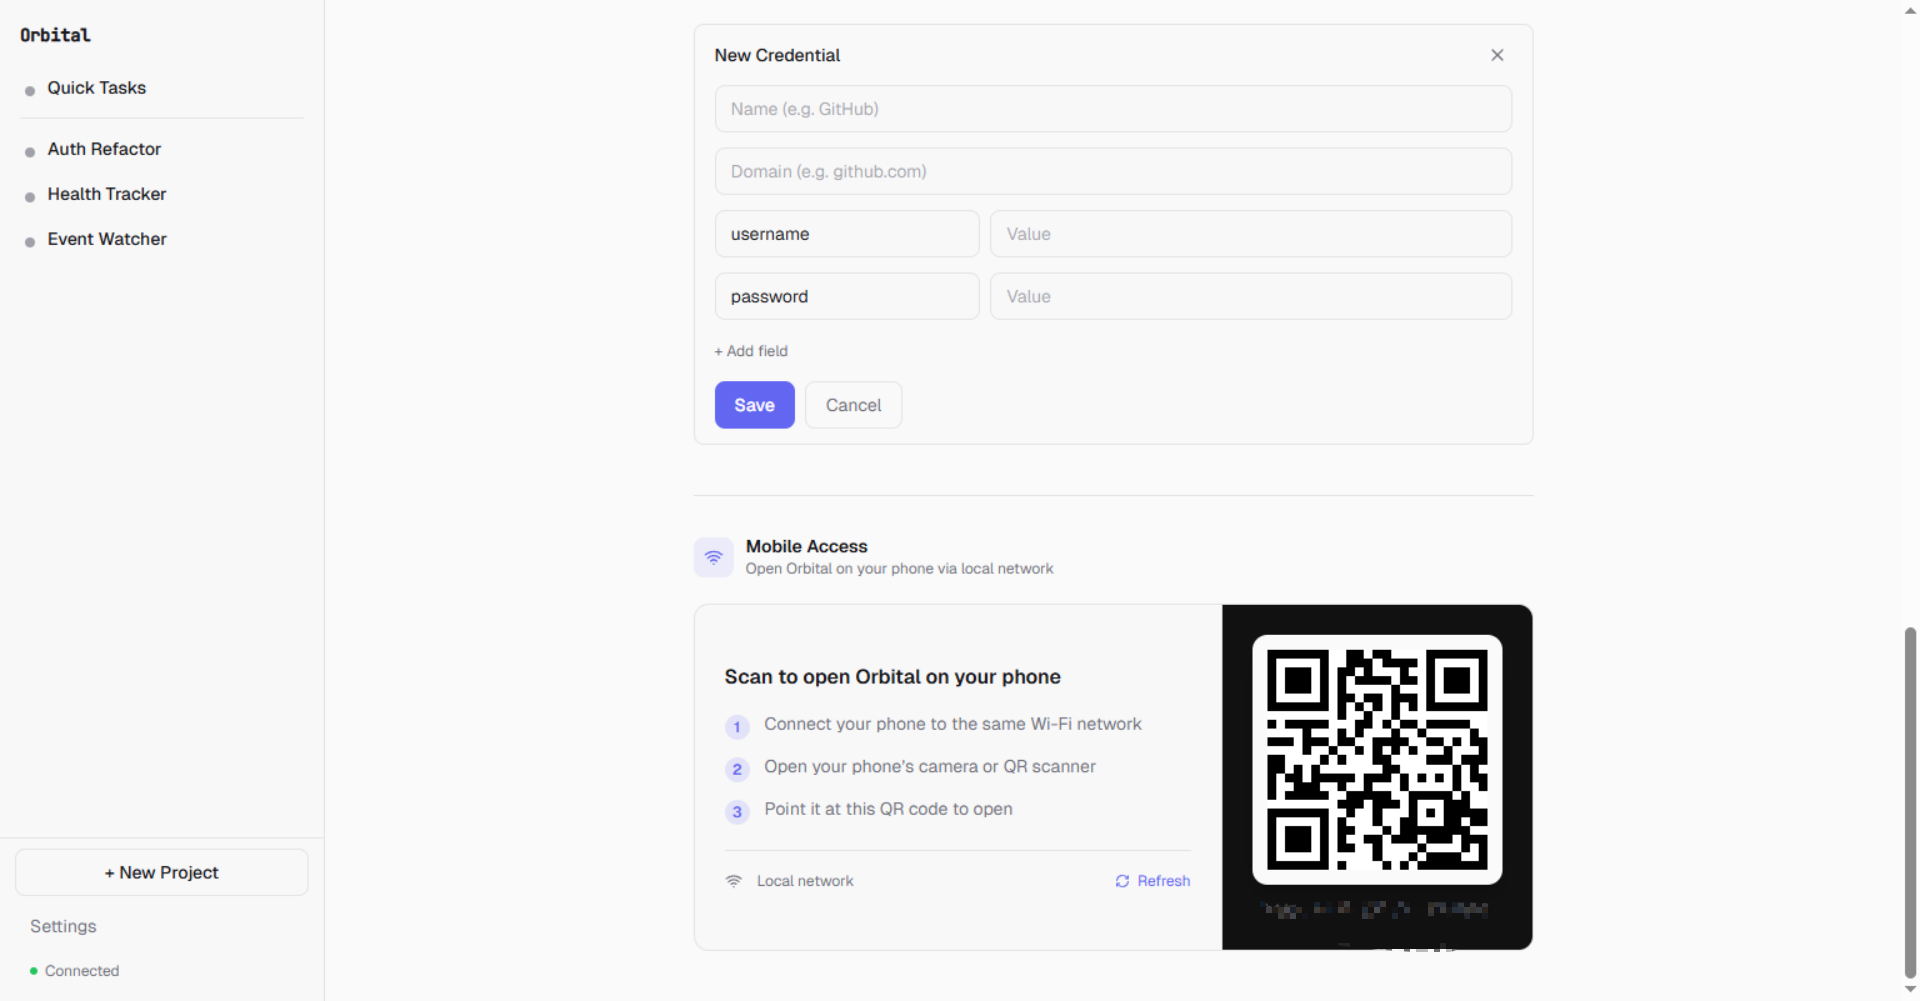The height and width of the screenshot is (1001, 1920).
Task: Click the Orbital logo
Action: coord(54,34)
